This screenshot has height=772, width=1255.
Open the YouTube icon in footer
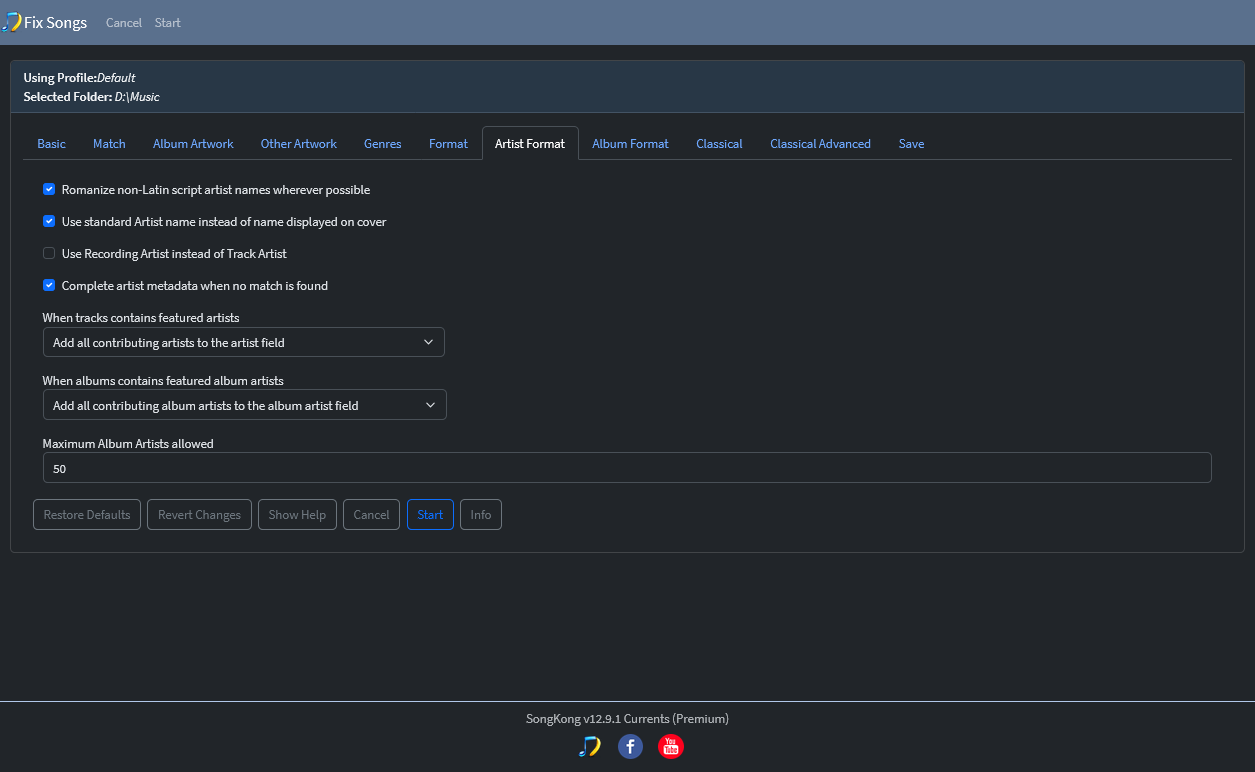pyautogui.click(x=671, y=746)
